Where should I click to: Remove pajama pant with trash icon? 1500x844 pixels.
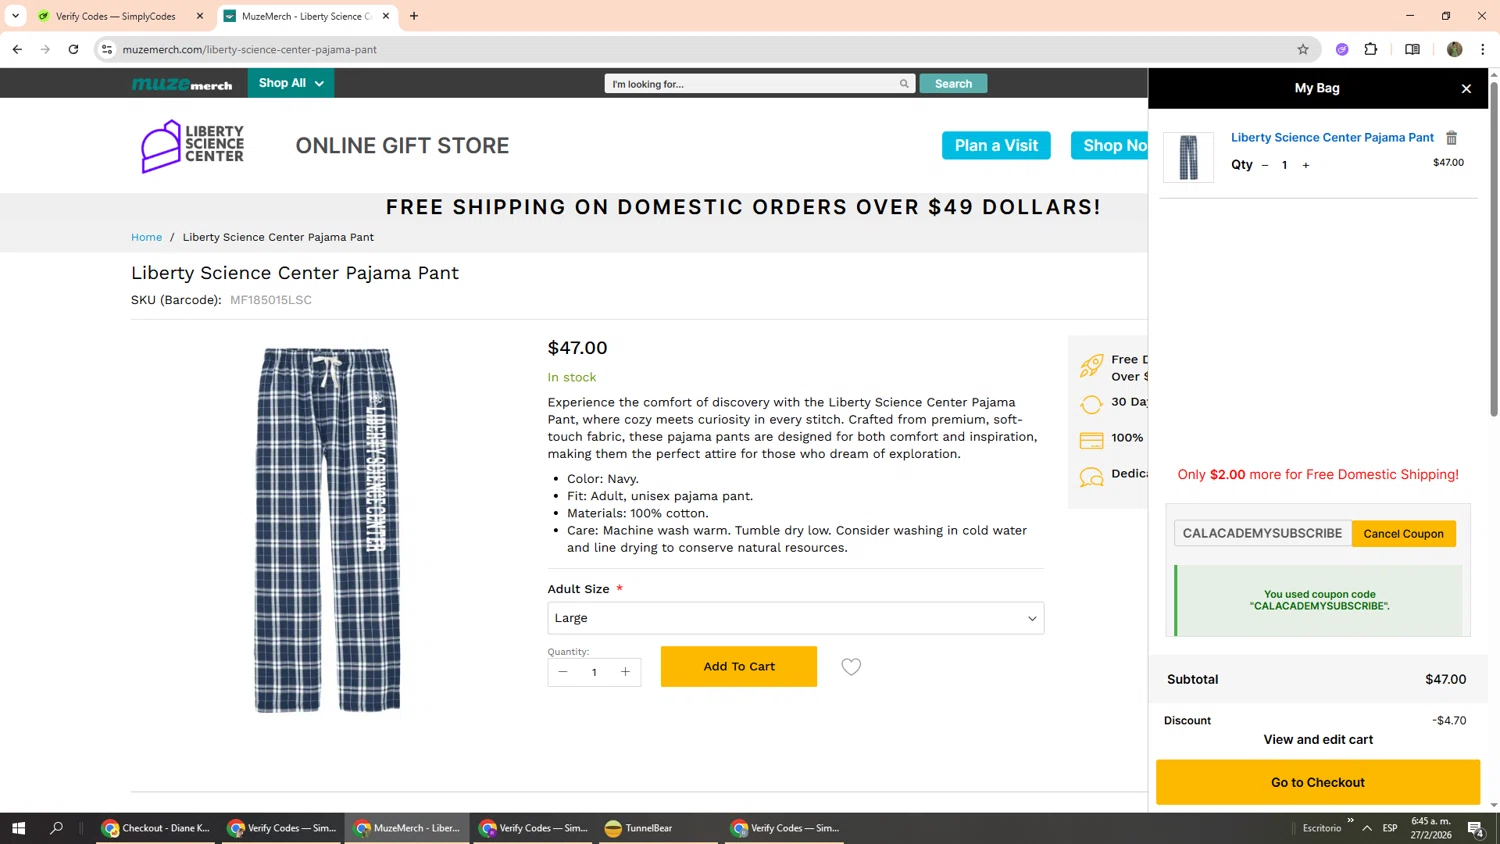[1452, 138]
